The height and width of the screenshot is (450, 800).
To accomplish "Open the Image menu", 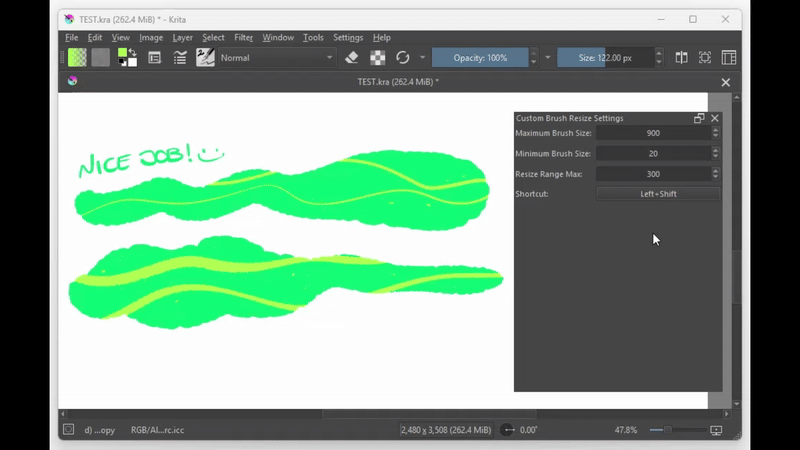I will (151, 38).
